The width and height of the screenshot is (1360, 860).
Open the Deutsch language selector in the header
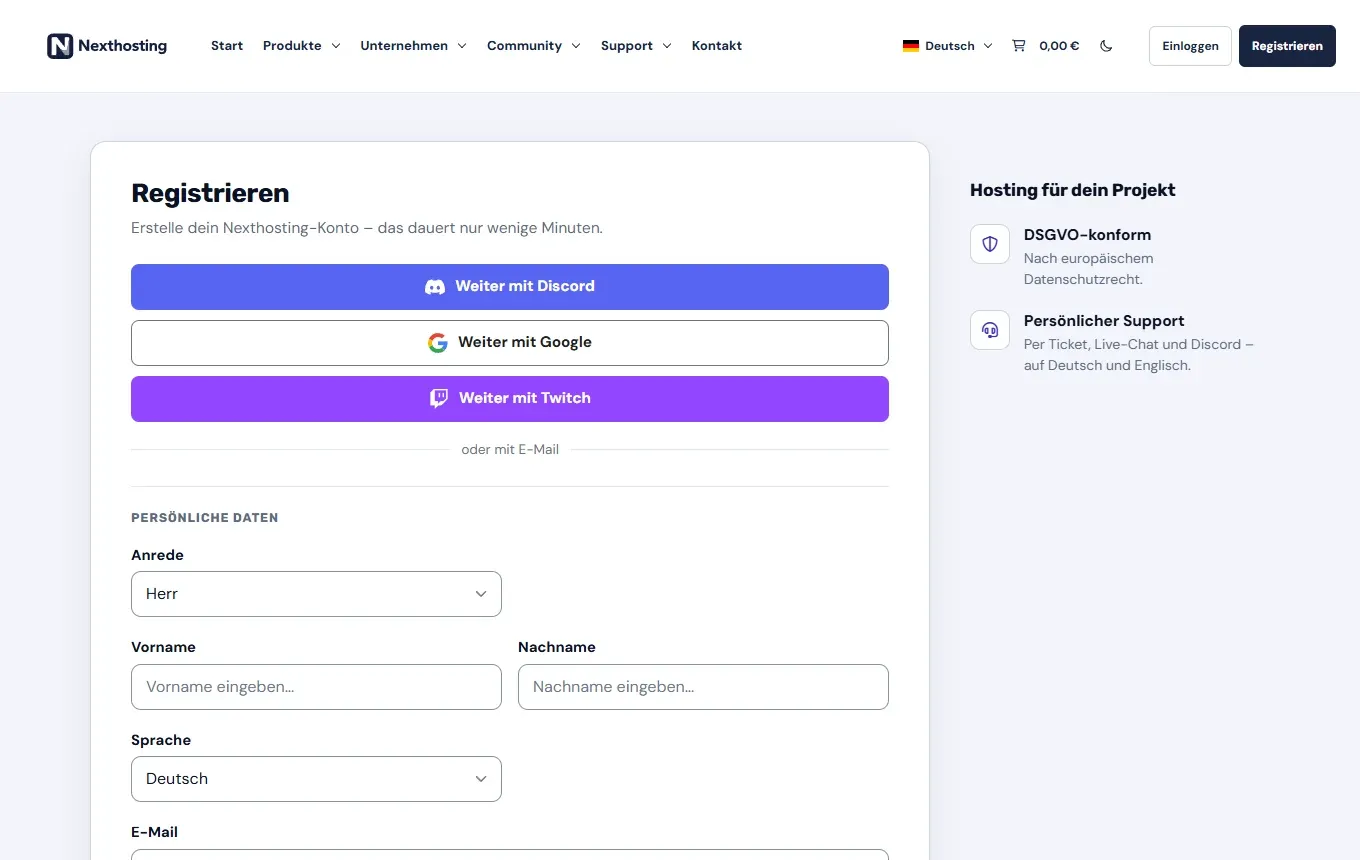(948, 46)
